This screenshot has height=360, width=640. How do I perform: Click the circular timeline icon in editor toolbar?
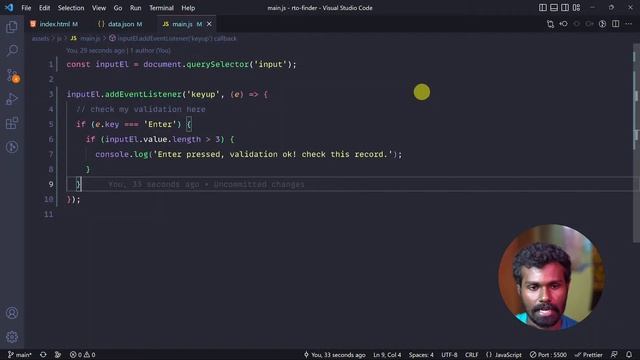[602, 24]
